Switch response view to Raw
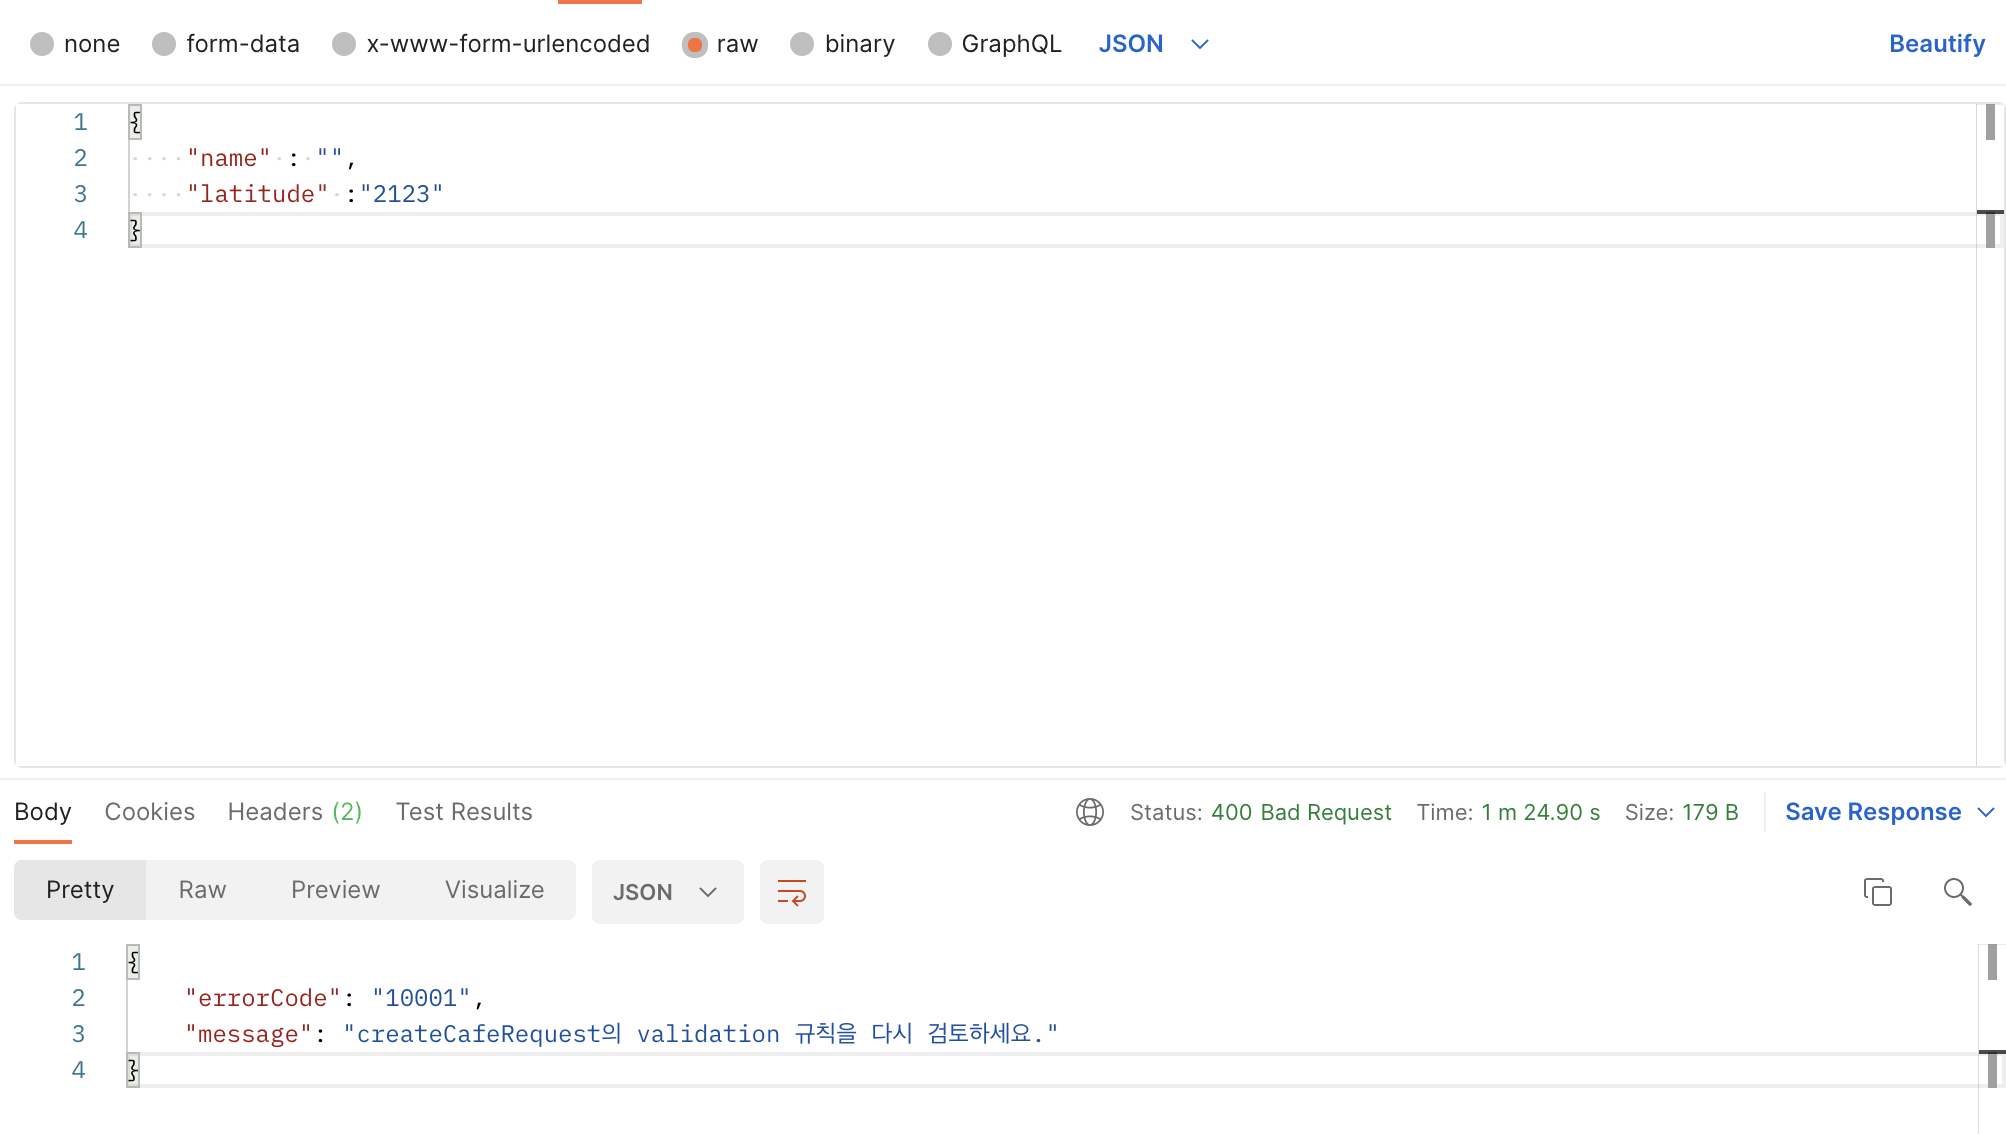The height and width of the screenshot is (1134, 2006). pyautogui.click(x=202, y=890)
